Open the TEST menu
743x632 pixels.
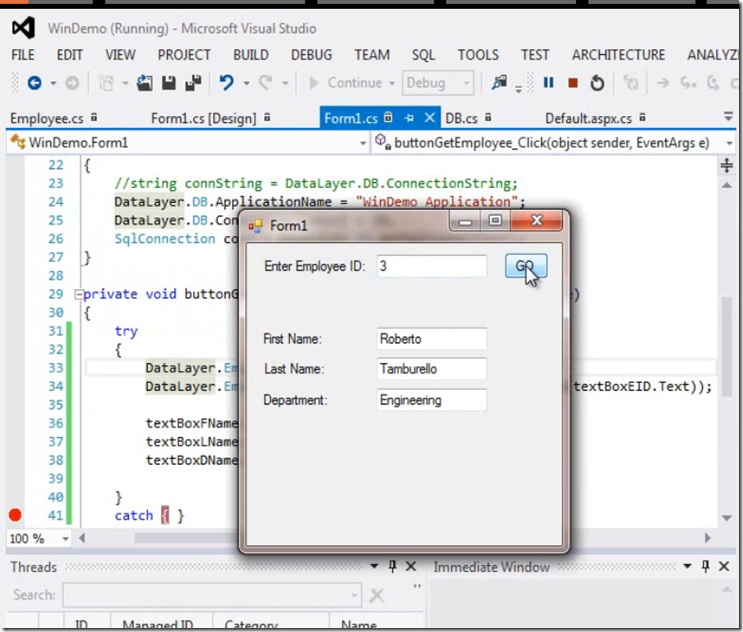pyautogui.click(x=535, y=55)
